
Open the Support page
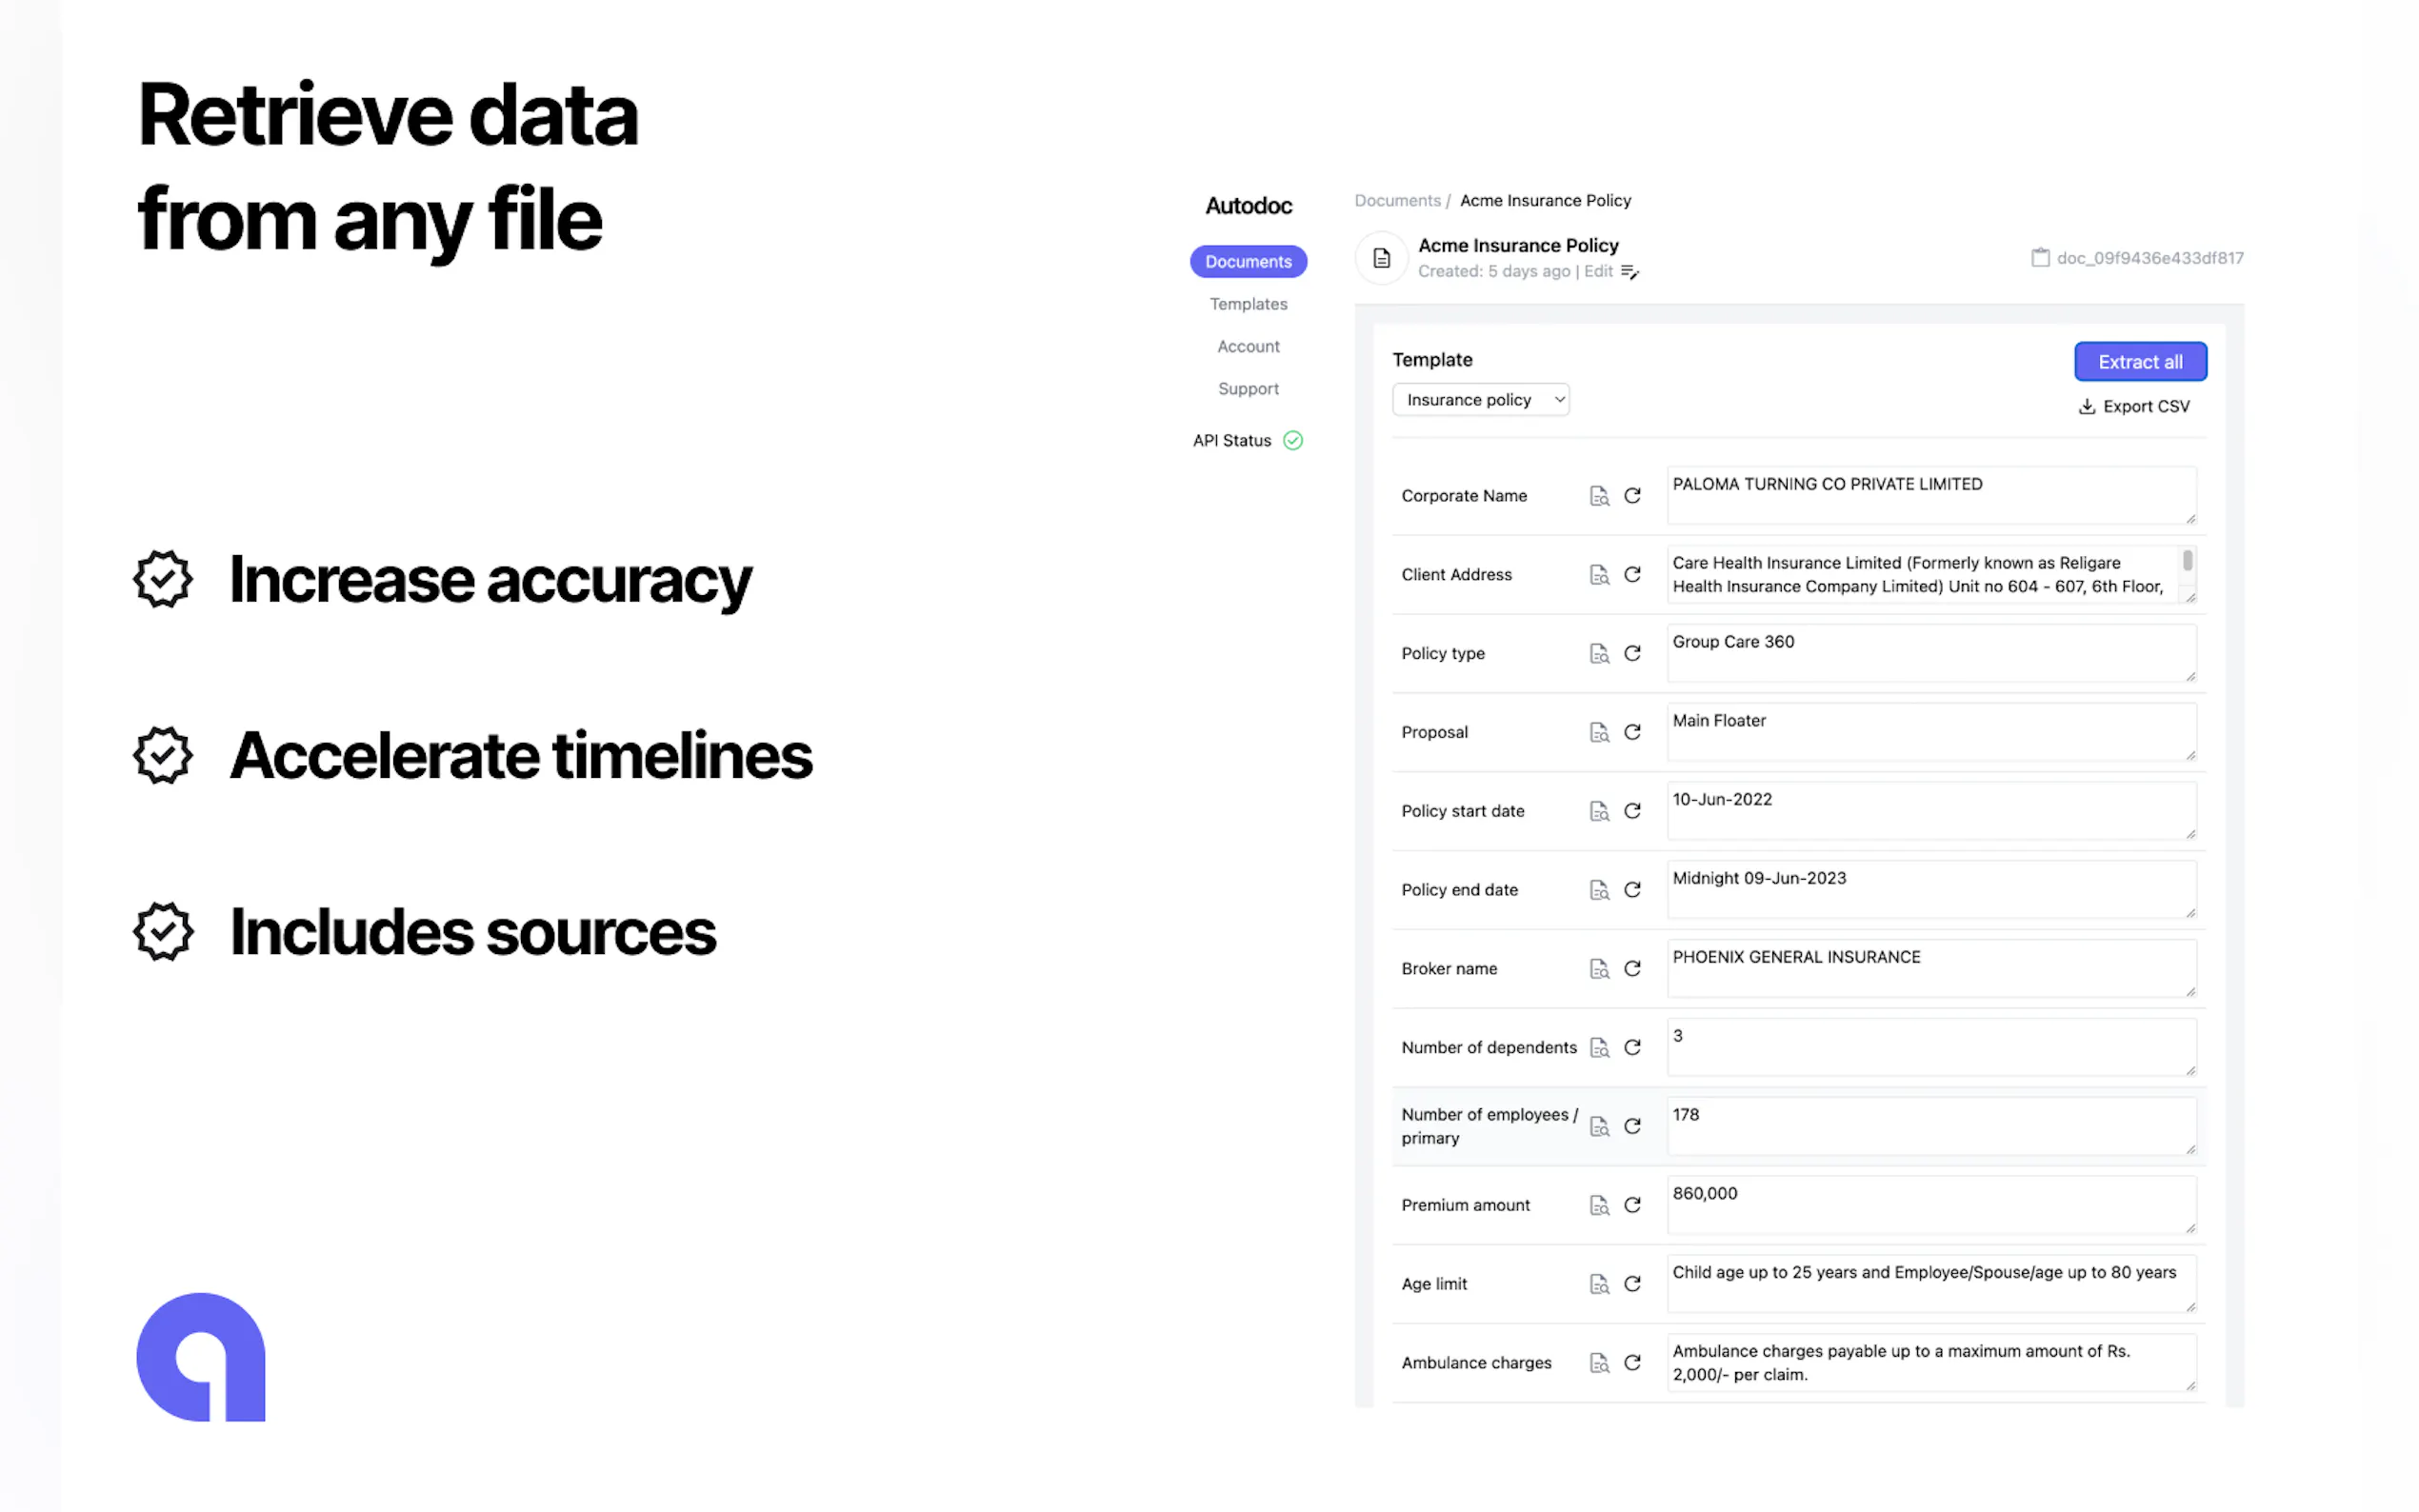pos(1247,389)
